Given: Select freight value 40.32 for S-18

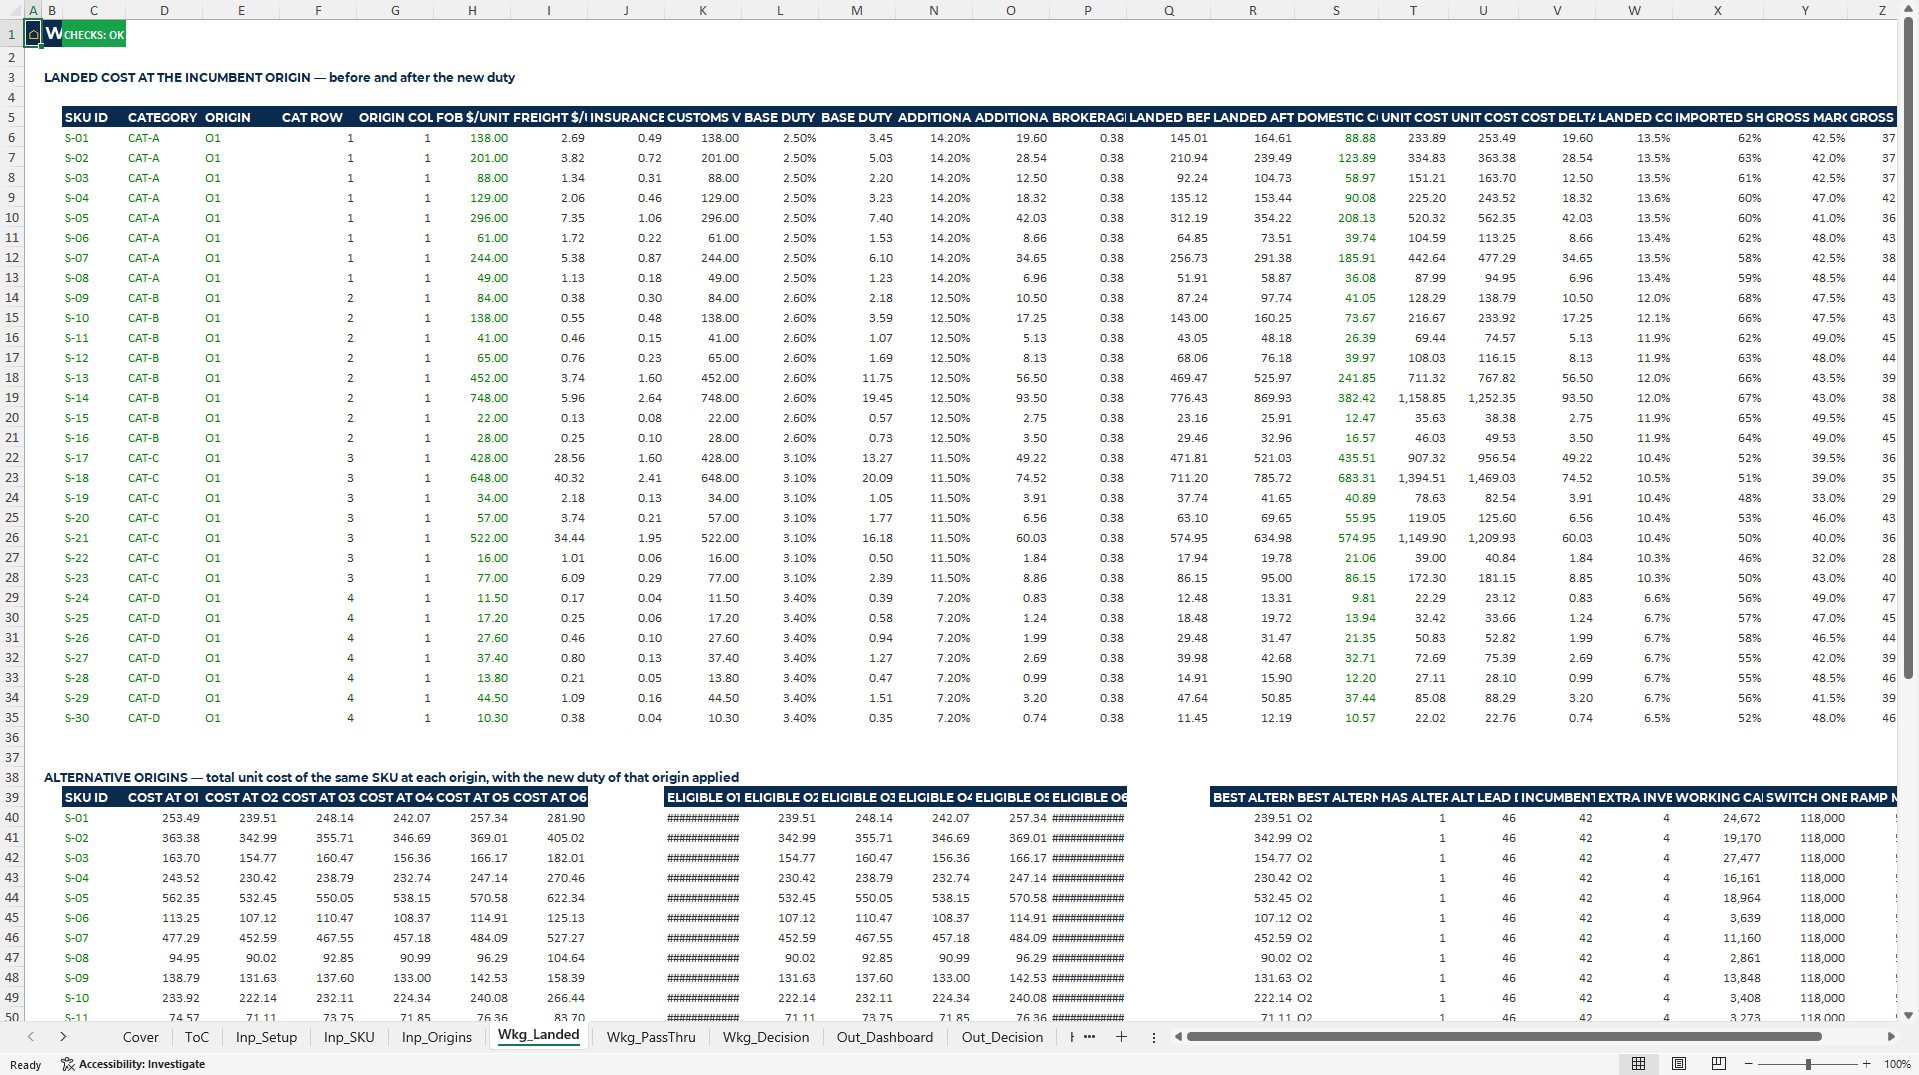Looking at the screenshot, I should tap(549, 478).
